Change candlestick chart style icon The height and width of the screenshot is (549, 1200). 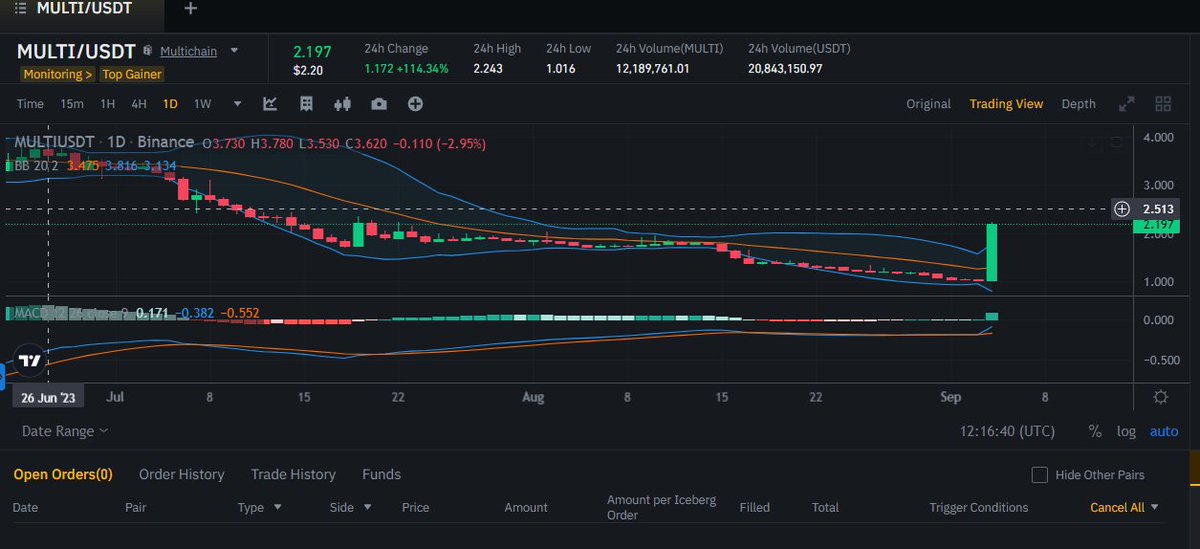343,104
